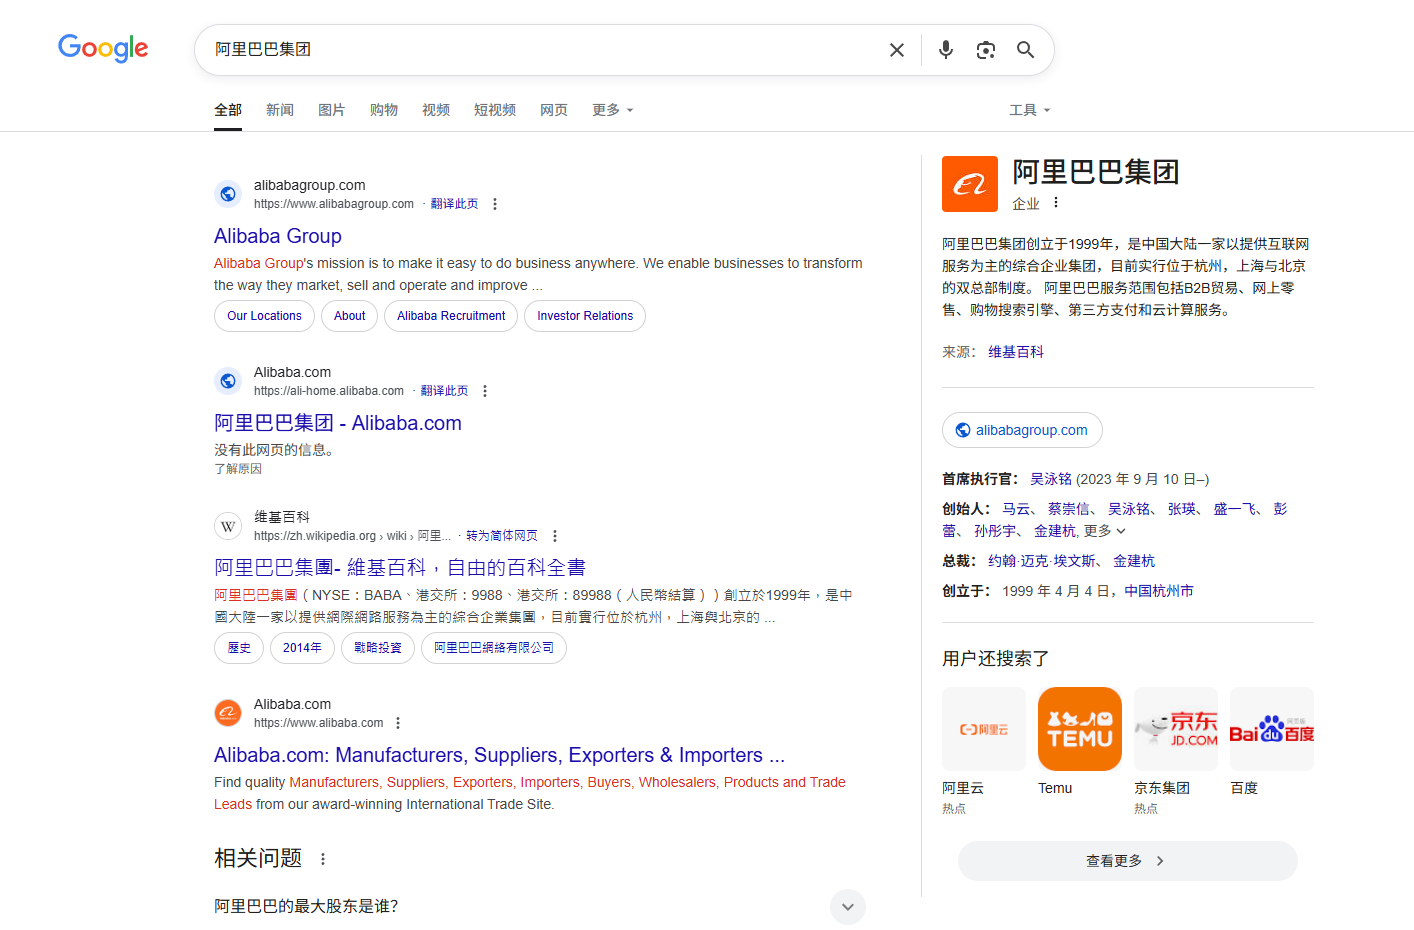Open options menu beside 相关问题 heading
Image resolution: width=1414 pixels, height=930 pixels.
323,859
